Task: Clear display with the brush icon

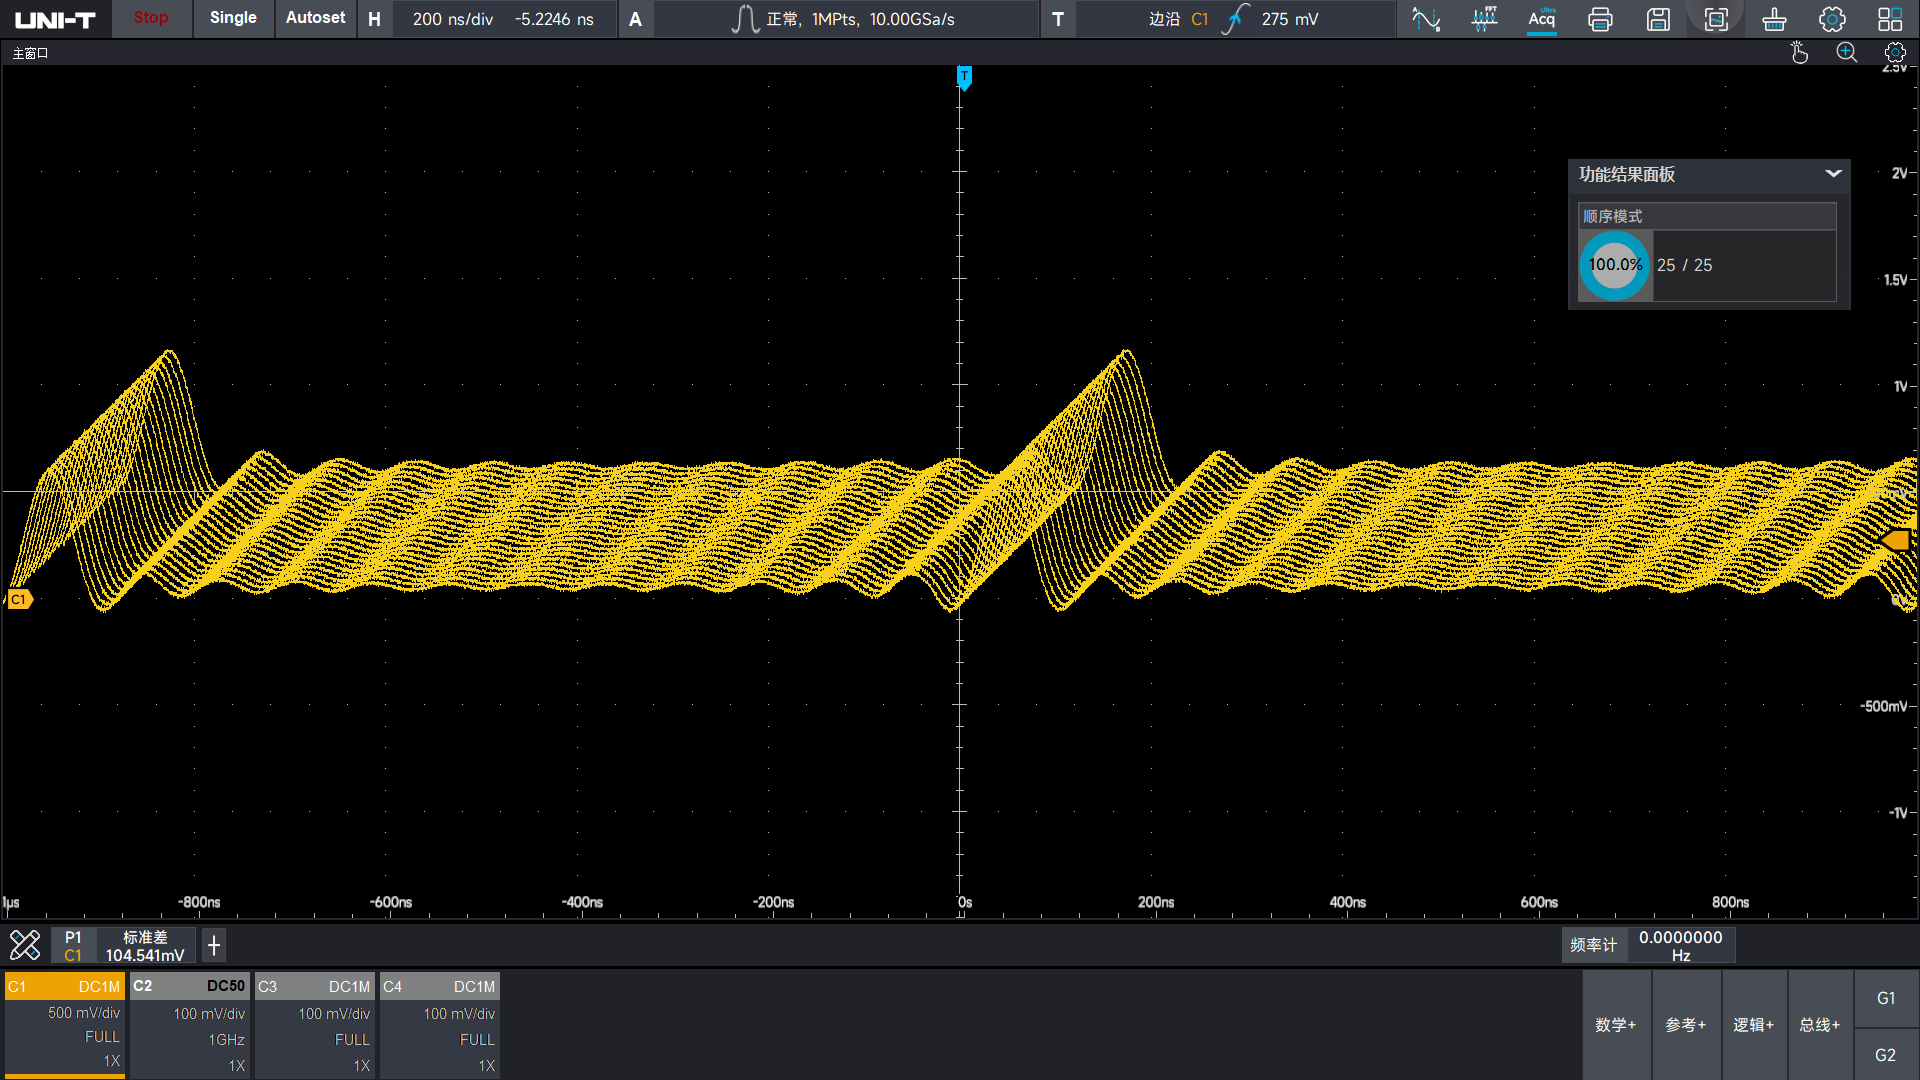Action: tap(1774, 19)
